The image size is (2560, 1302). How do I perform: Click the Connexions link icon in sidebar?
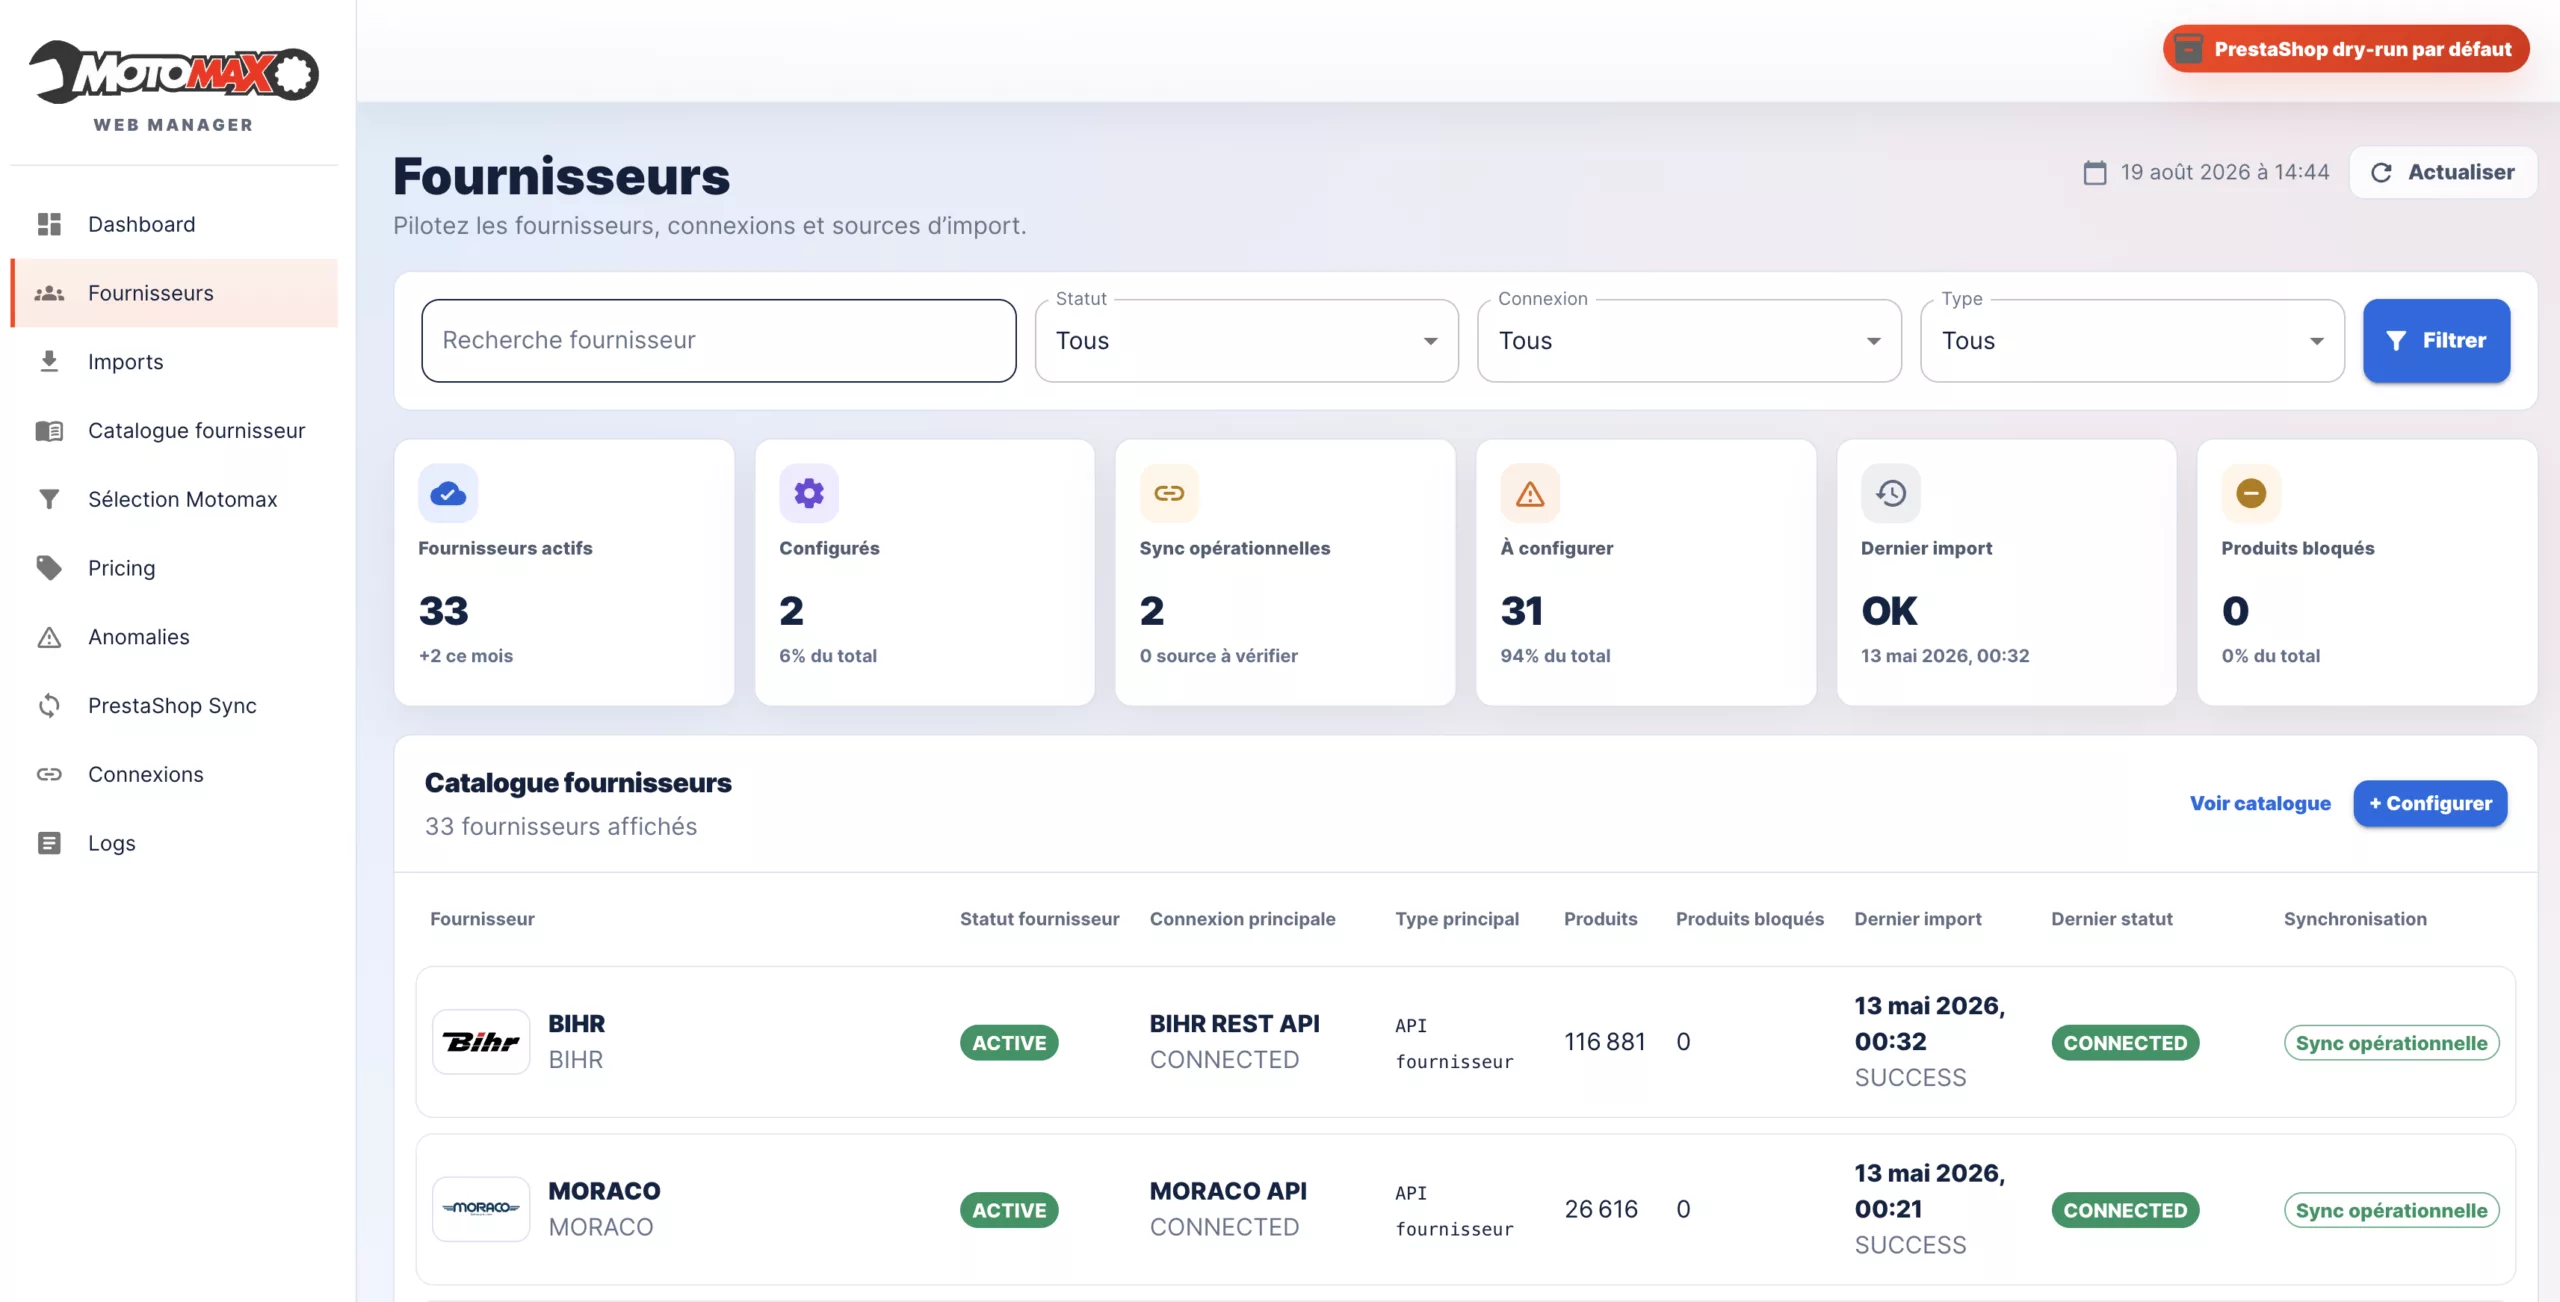coord(49,774)
